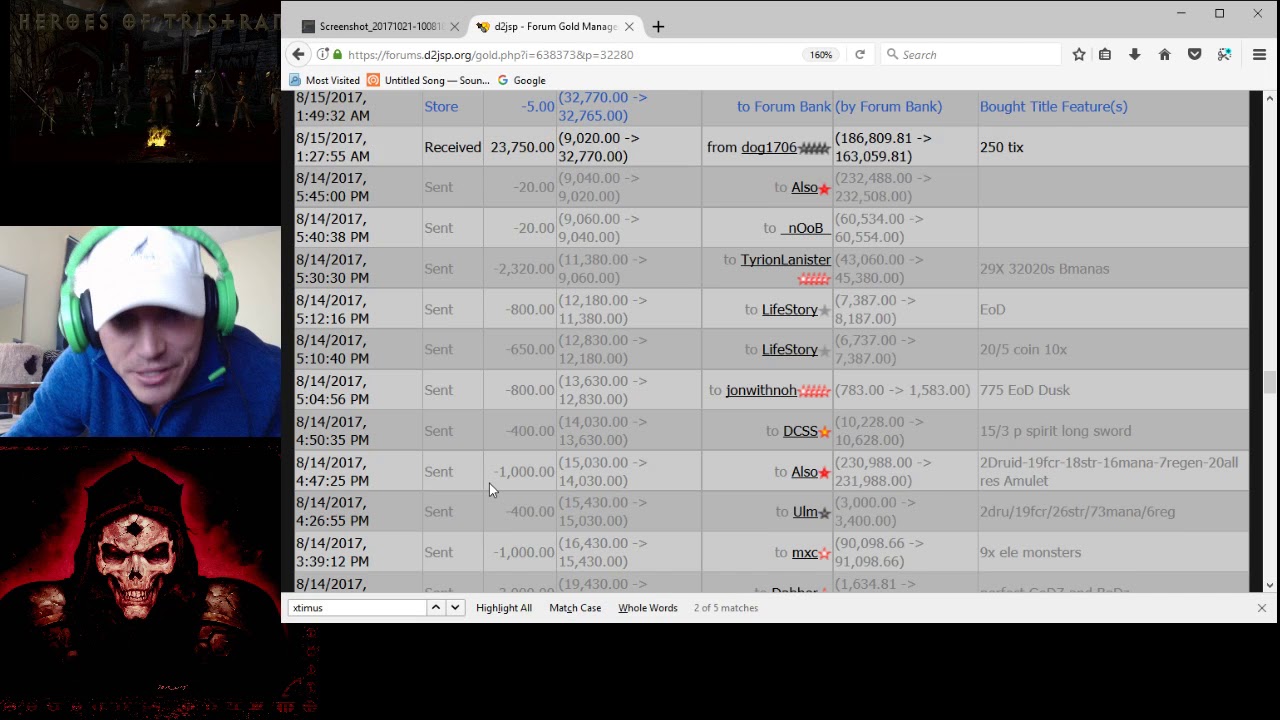Close the Screenshot_20171021 tab
The width and height of the screenshot is (1280, 720).
[454, 27]
